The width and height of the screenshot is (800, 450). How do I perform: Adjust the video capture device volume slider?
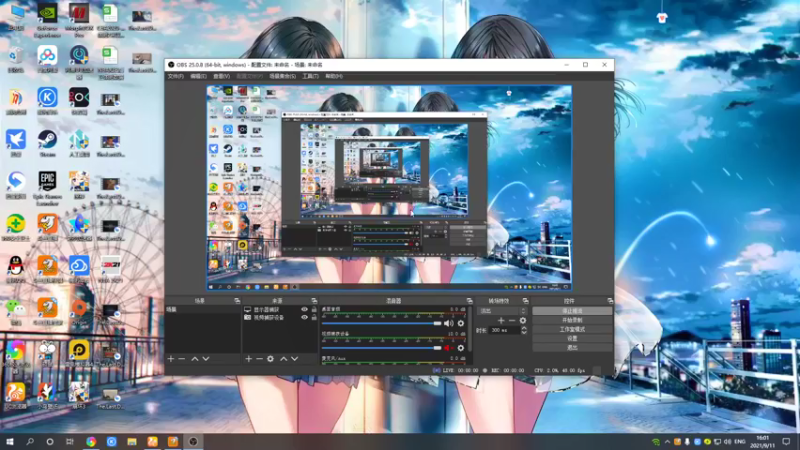[x=382, y=348]
